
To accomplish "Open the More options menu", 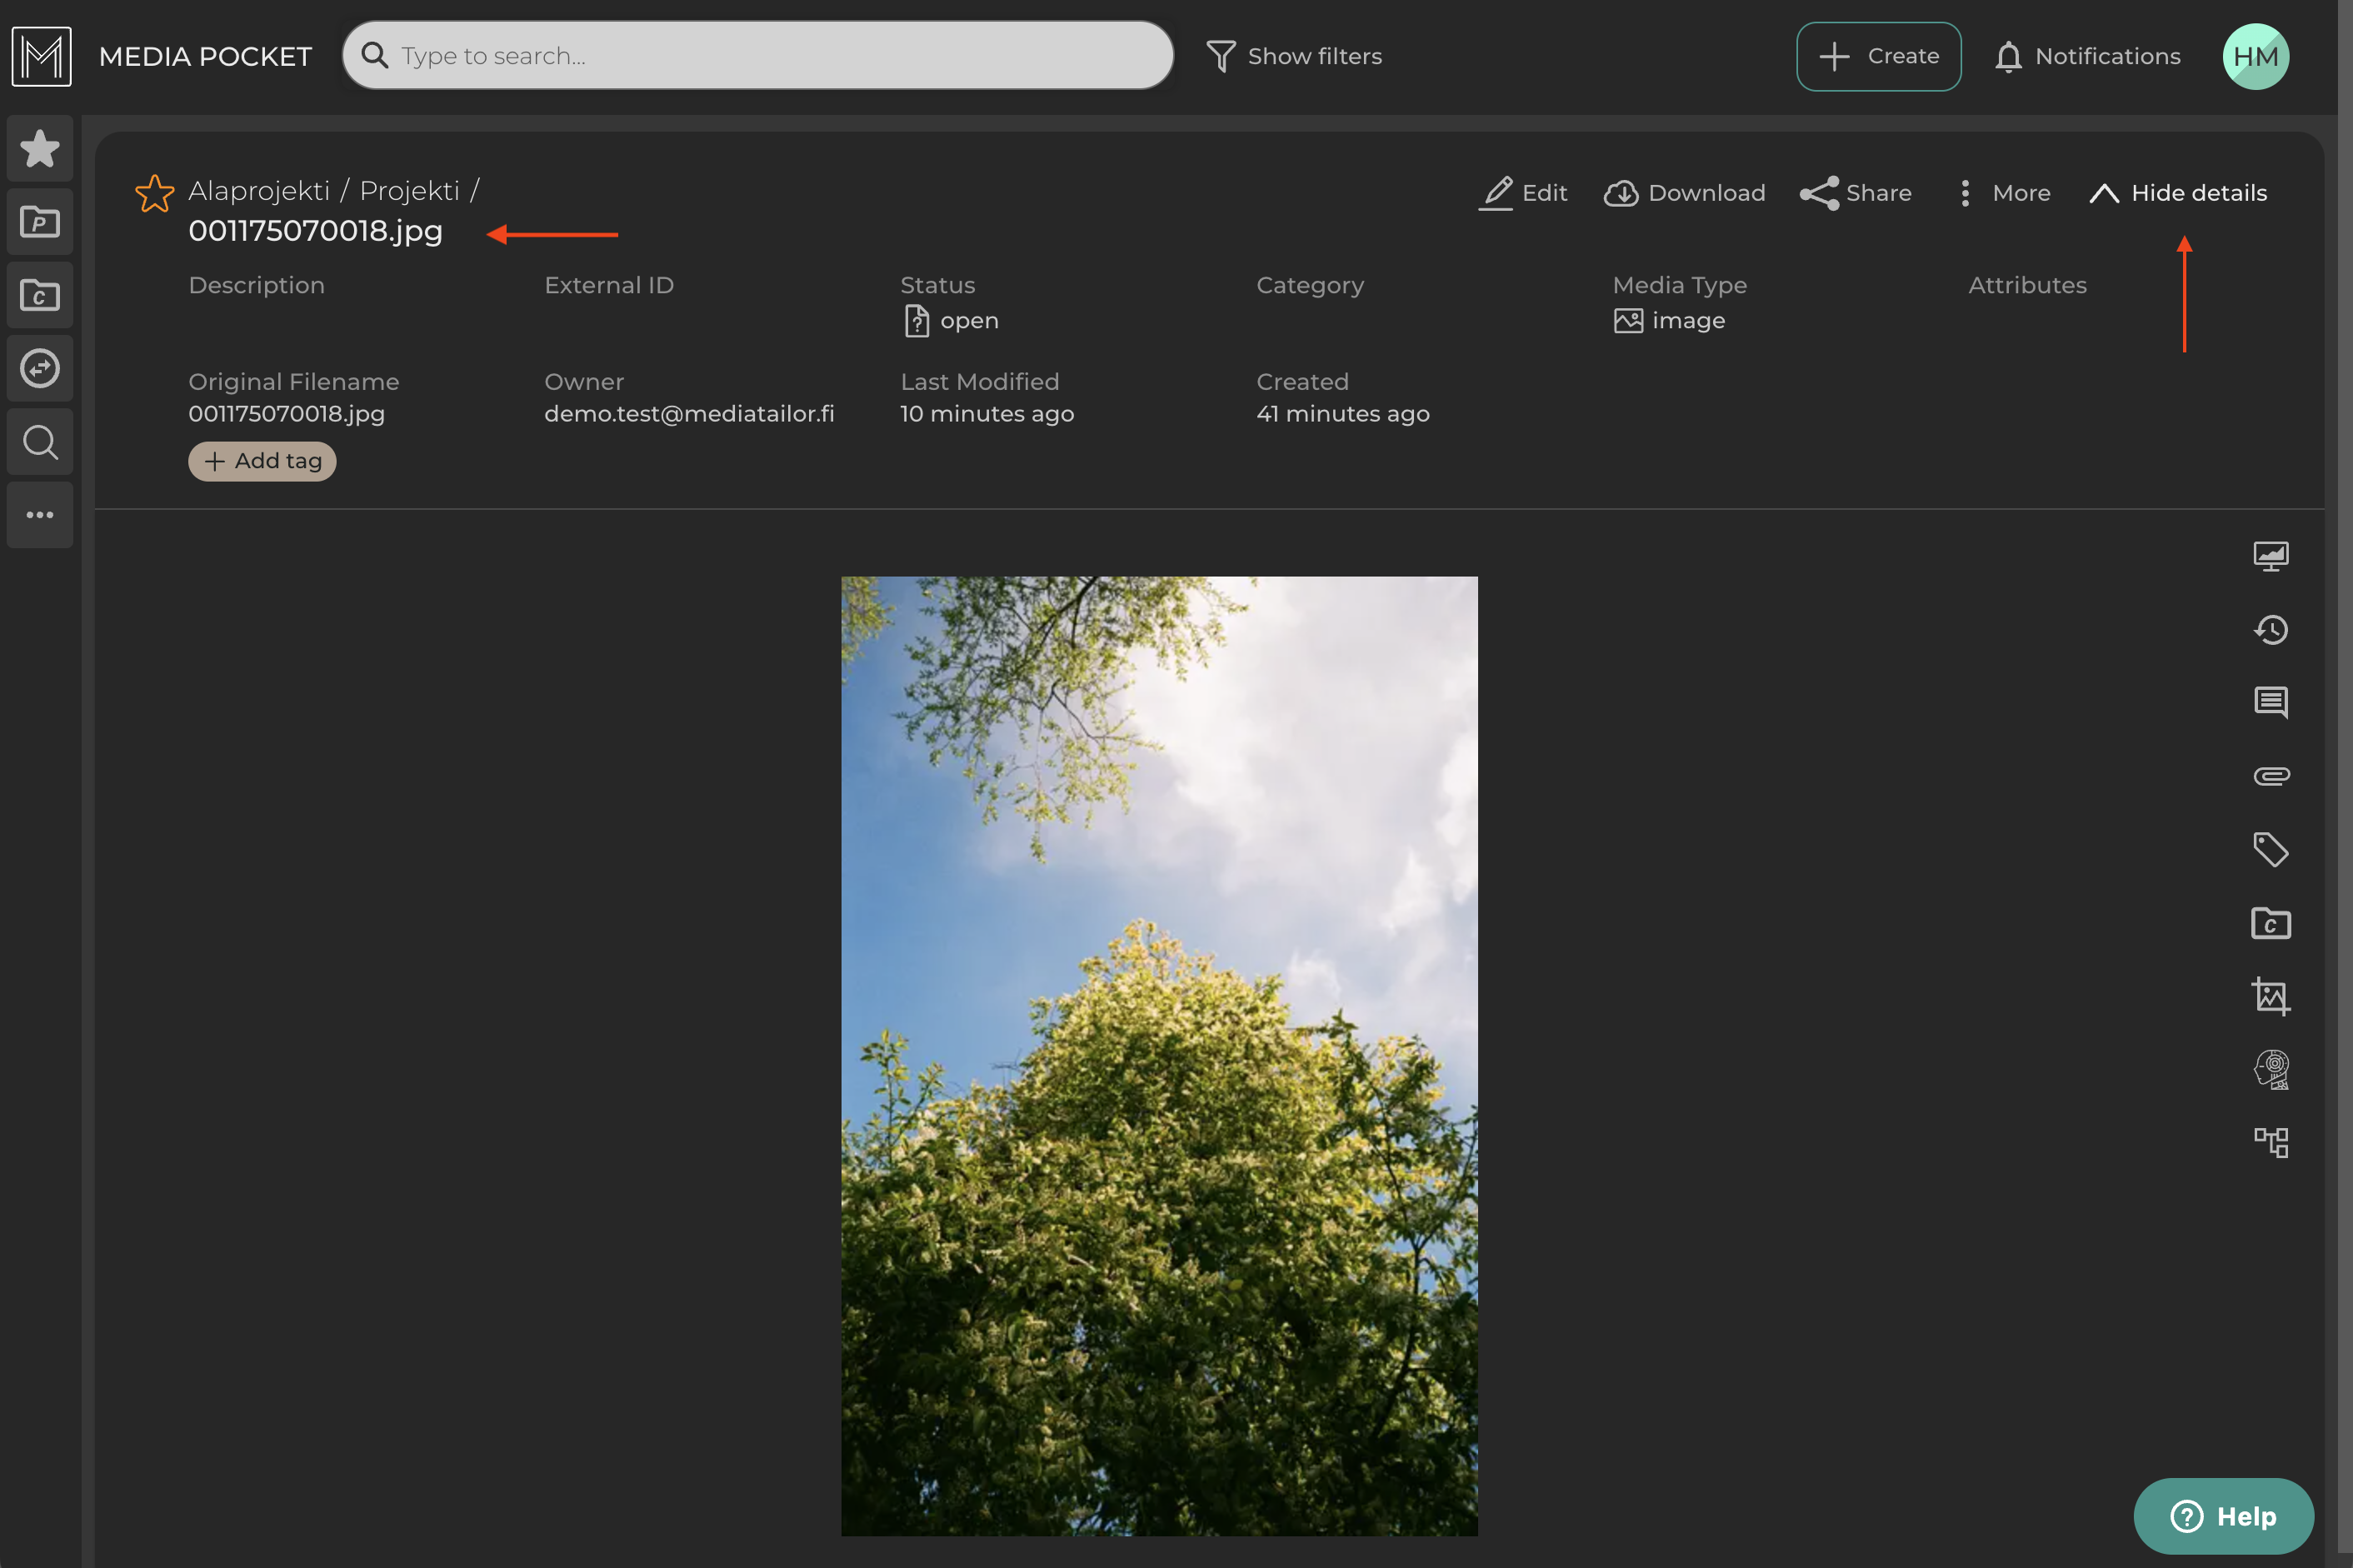I will pos(2002,193).
